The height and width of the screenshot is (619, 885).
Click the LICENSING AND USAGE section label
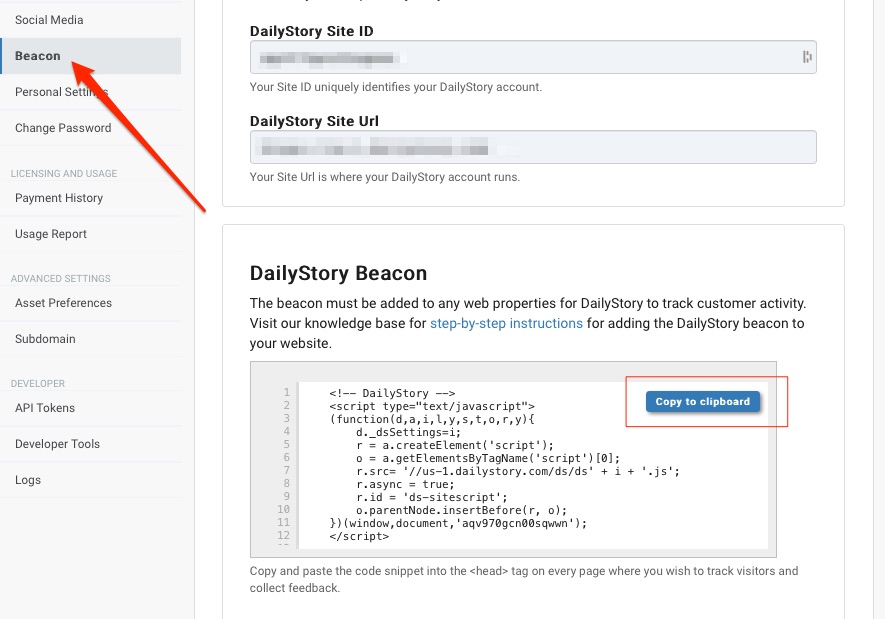[64, 174]
